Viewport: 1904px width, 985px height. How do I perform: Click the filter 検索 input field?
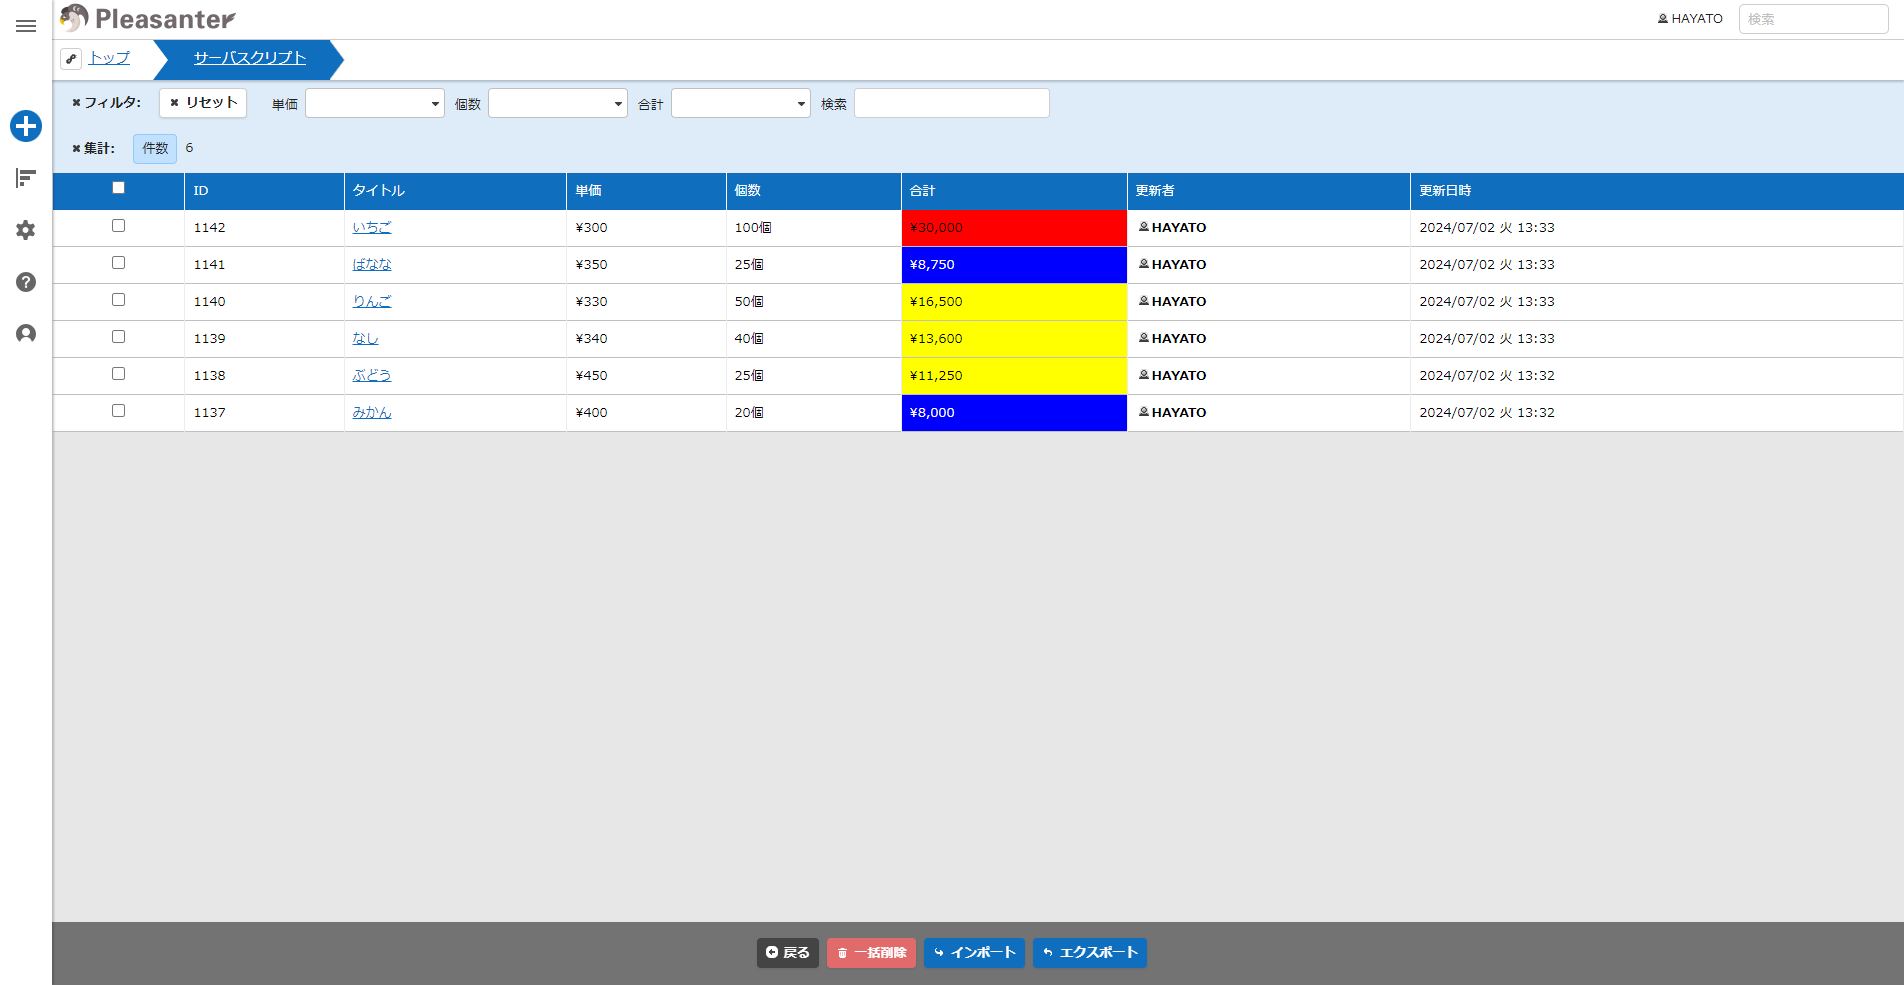coord(952,103)
